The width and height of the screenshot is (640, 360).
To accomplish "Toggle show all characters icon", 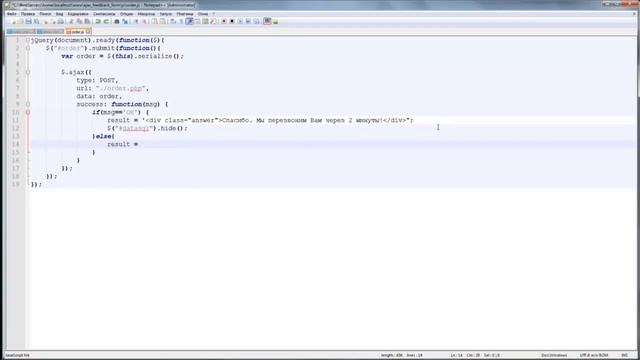I will (181, 21).
